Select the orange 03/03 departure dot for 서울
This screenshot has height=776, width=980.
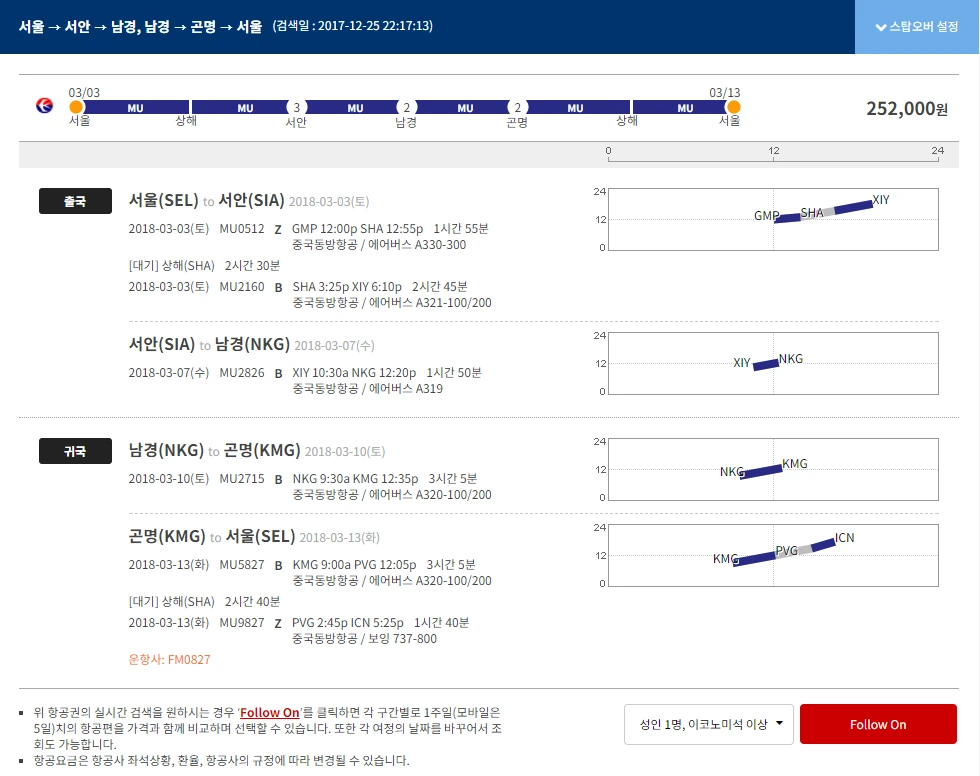77,105
